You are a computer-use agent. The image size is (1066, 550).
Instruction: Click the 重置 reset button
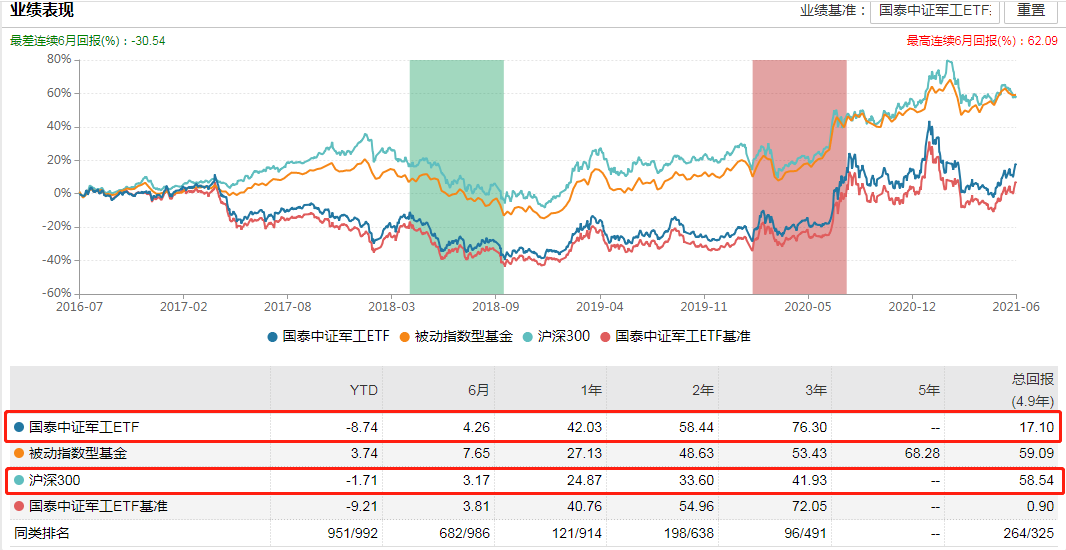tap(1030, 11)
